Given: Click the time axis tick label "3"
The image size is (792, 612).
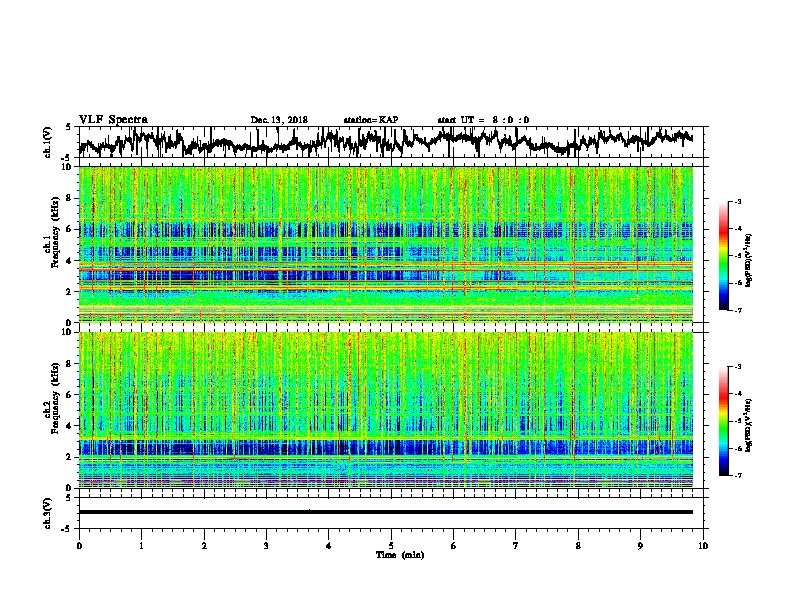Looking at the screenshot, I should [x=266, y=546].
